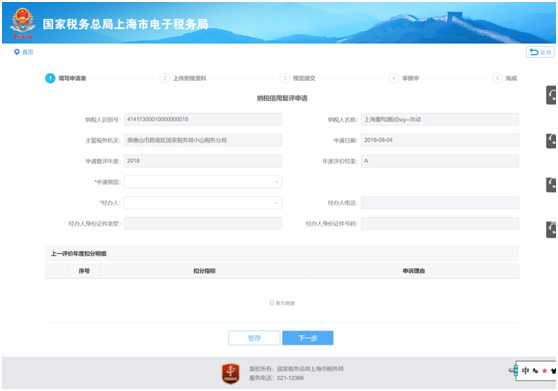Go to step 2 上传附报资料

click(x=183, y=78)
